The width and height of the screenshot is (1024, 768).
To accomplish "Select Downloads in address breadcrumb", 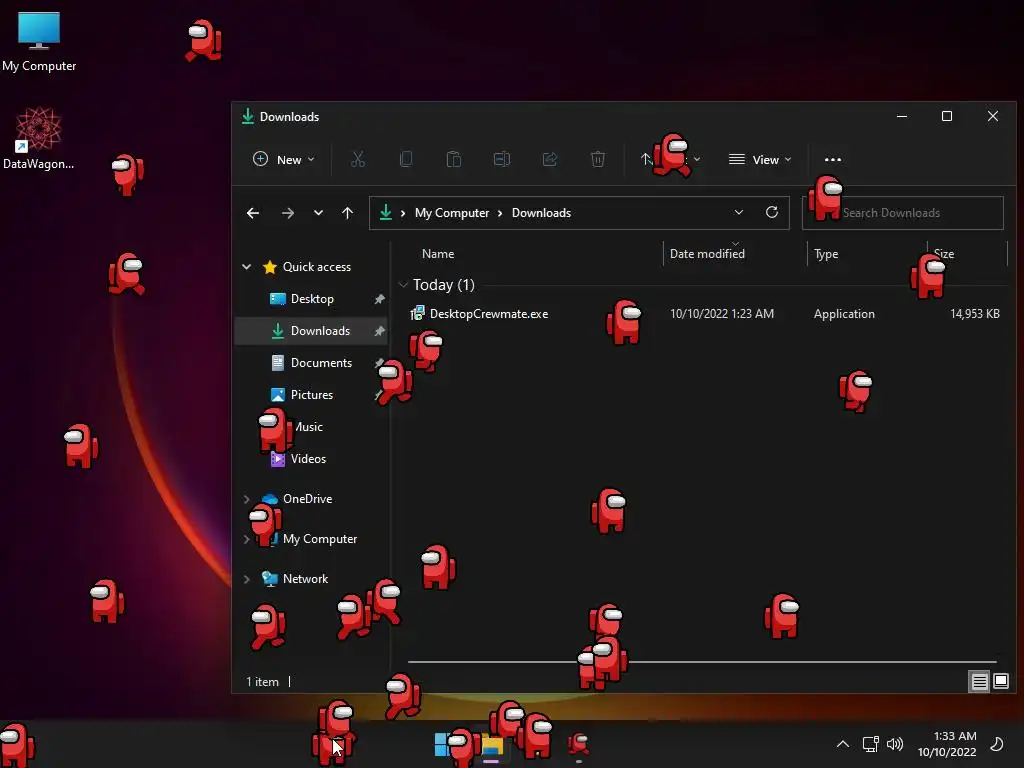I will coord(541,213).
